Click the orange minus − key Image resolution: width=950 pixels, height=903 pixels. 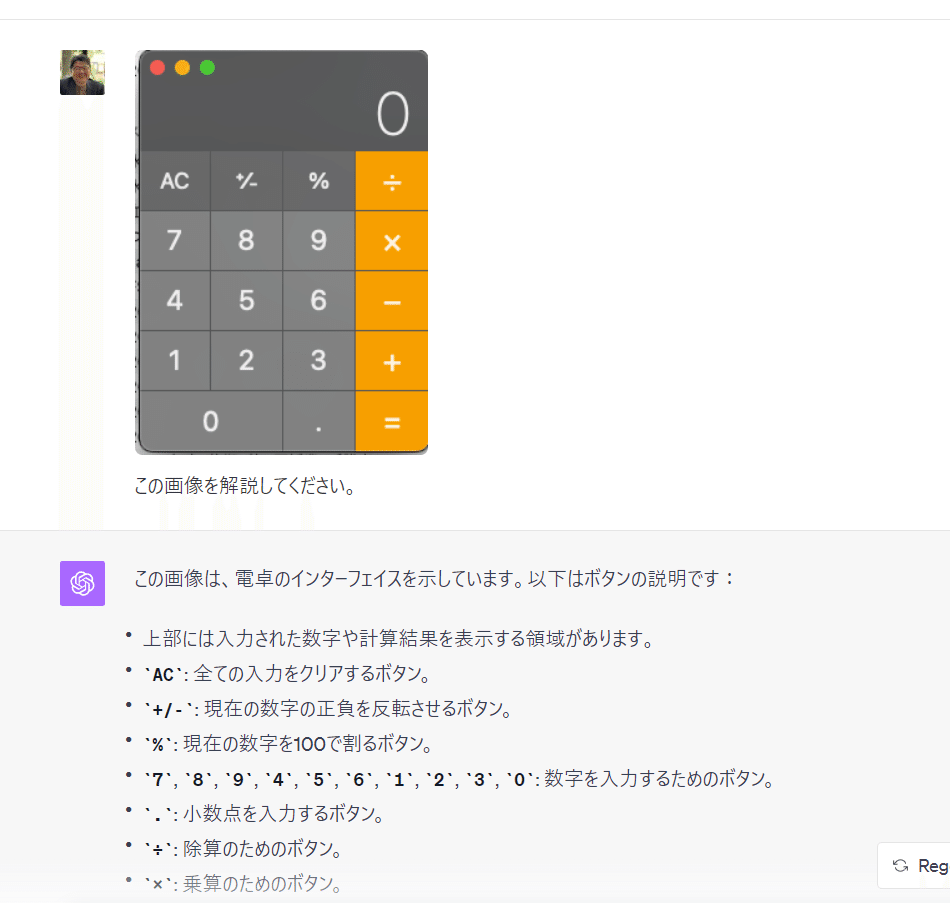pos(392,301)
